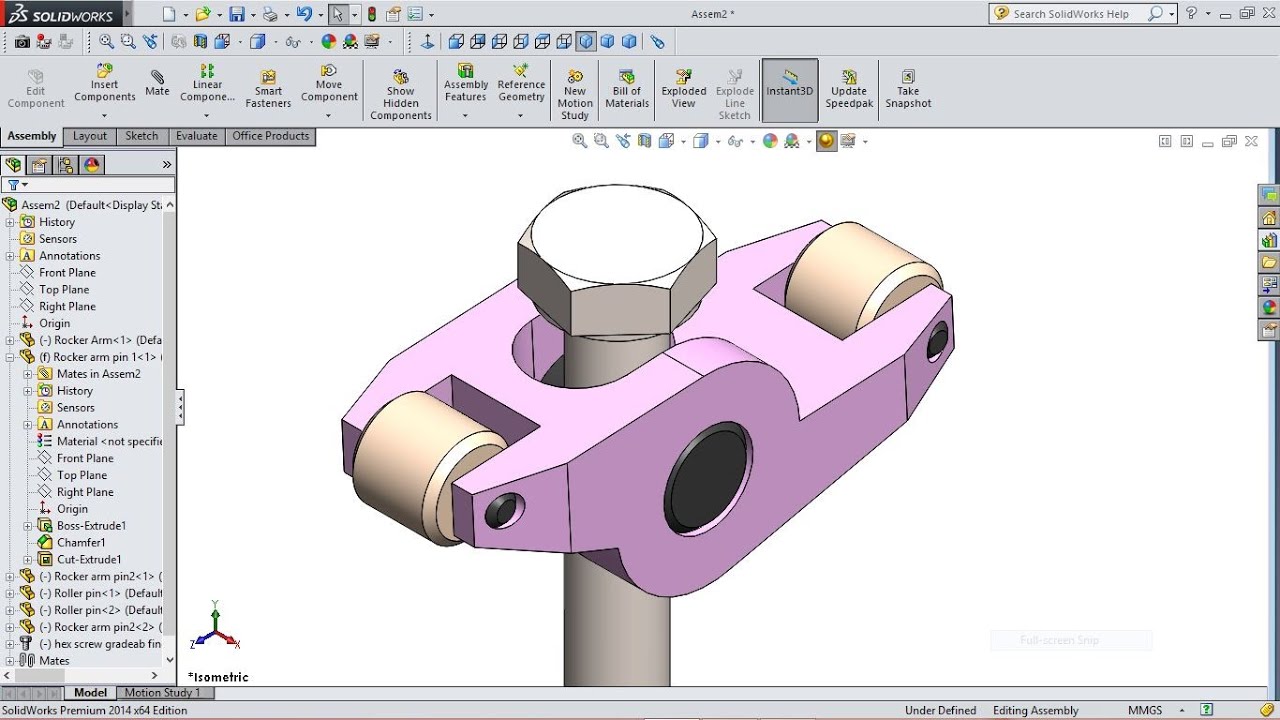The height and width of the screenshot is (720, 1280).
Task: Click Bill of Materials tool
Action: click(x=627, y=90)
